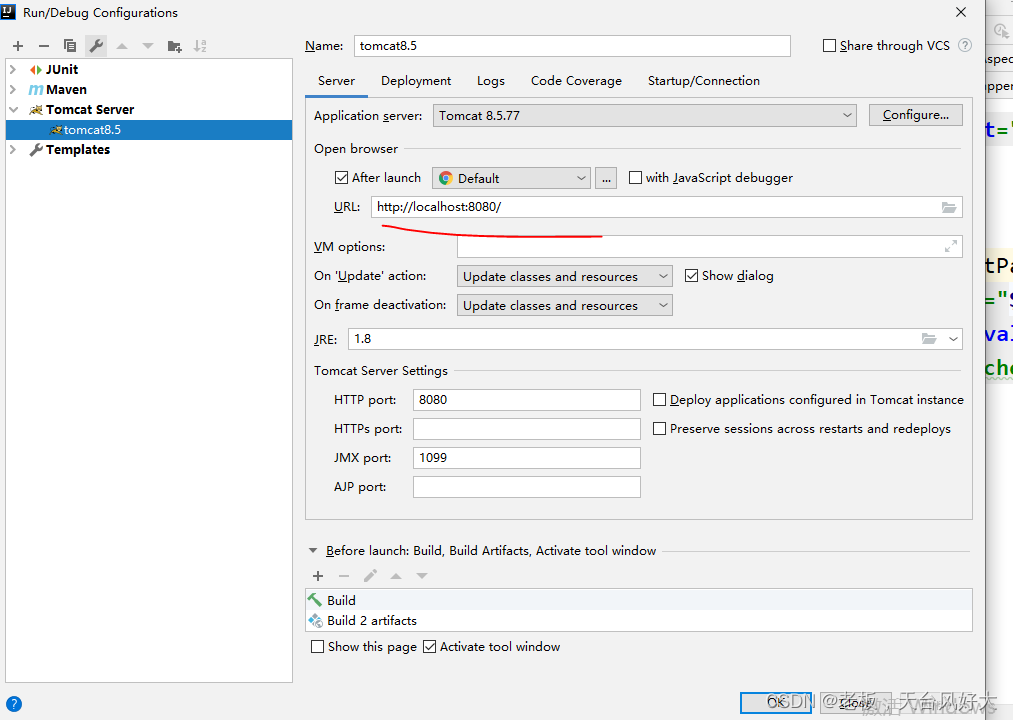The image size is (1013, 720).
Task: Close the Run/Debug Configurations dialog
Action: coord(961,12)
